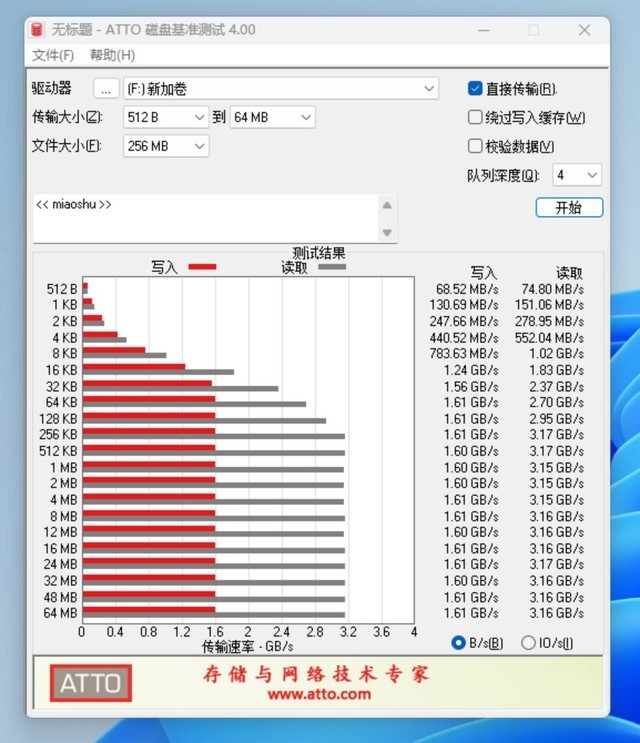Open the queue depth dropdown showing 4
The height and width of the screenshot is (743, 640).
coord(577,175)
